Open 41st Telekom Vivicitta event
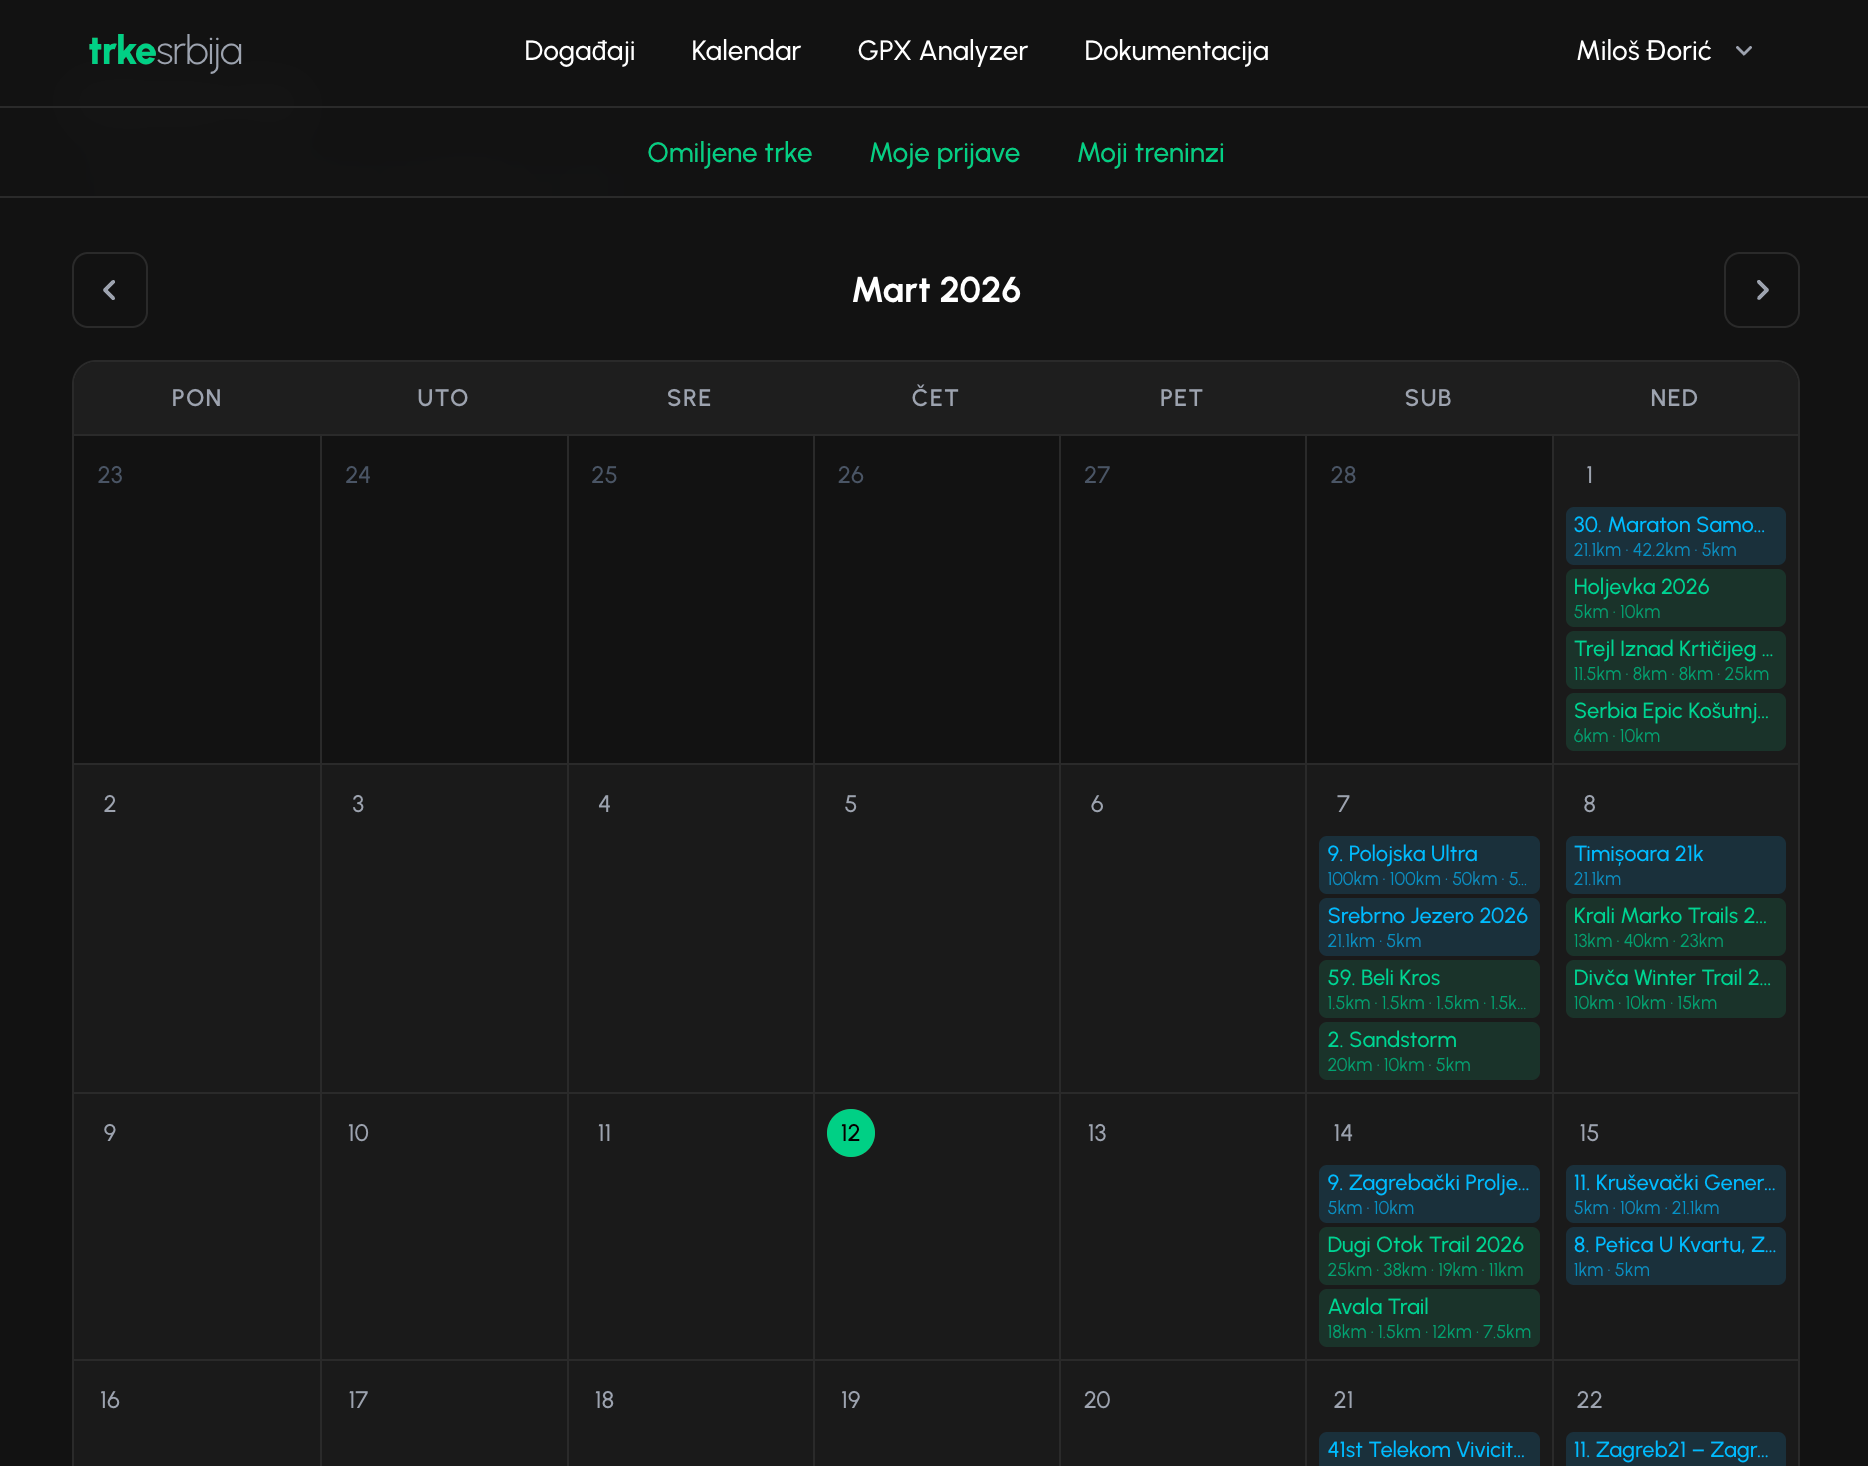1868x1466 pixels. coord(1428,1450)
